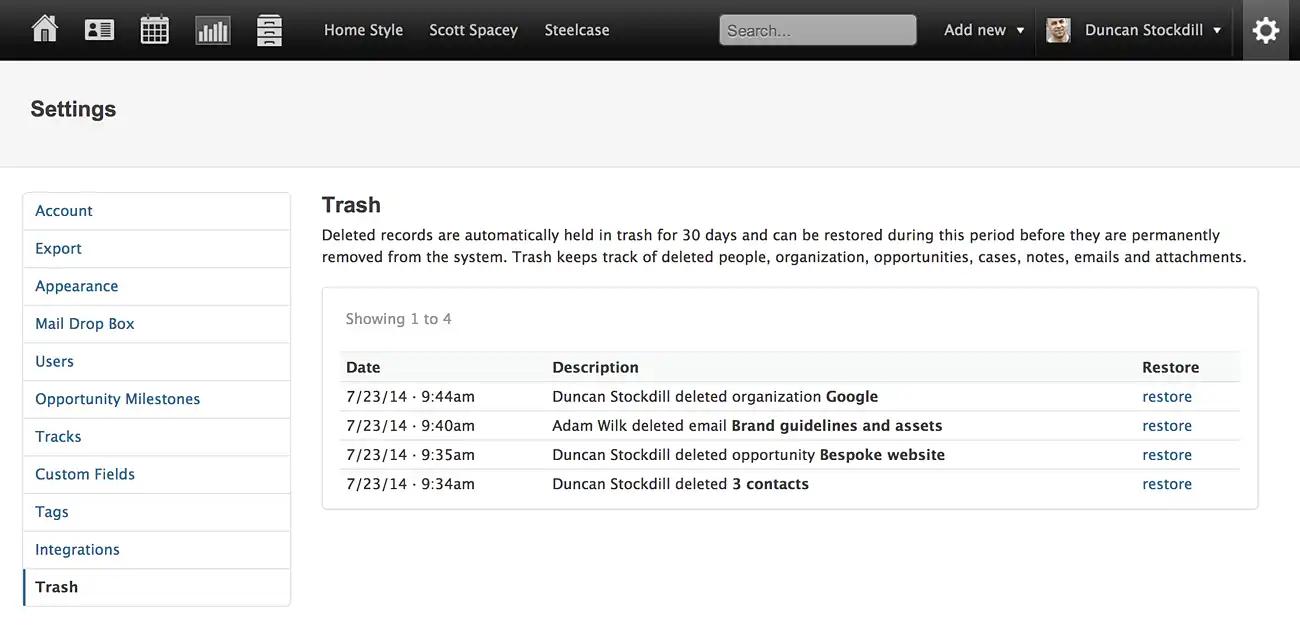The width and height of the screenshot is (1300, 630).
Task: Open the sales pipeline chart icon
Action: click(213, 30)
